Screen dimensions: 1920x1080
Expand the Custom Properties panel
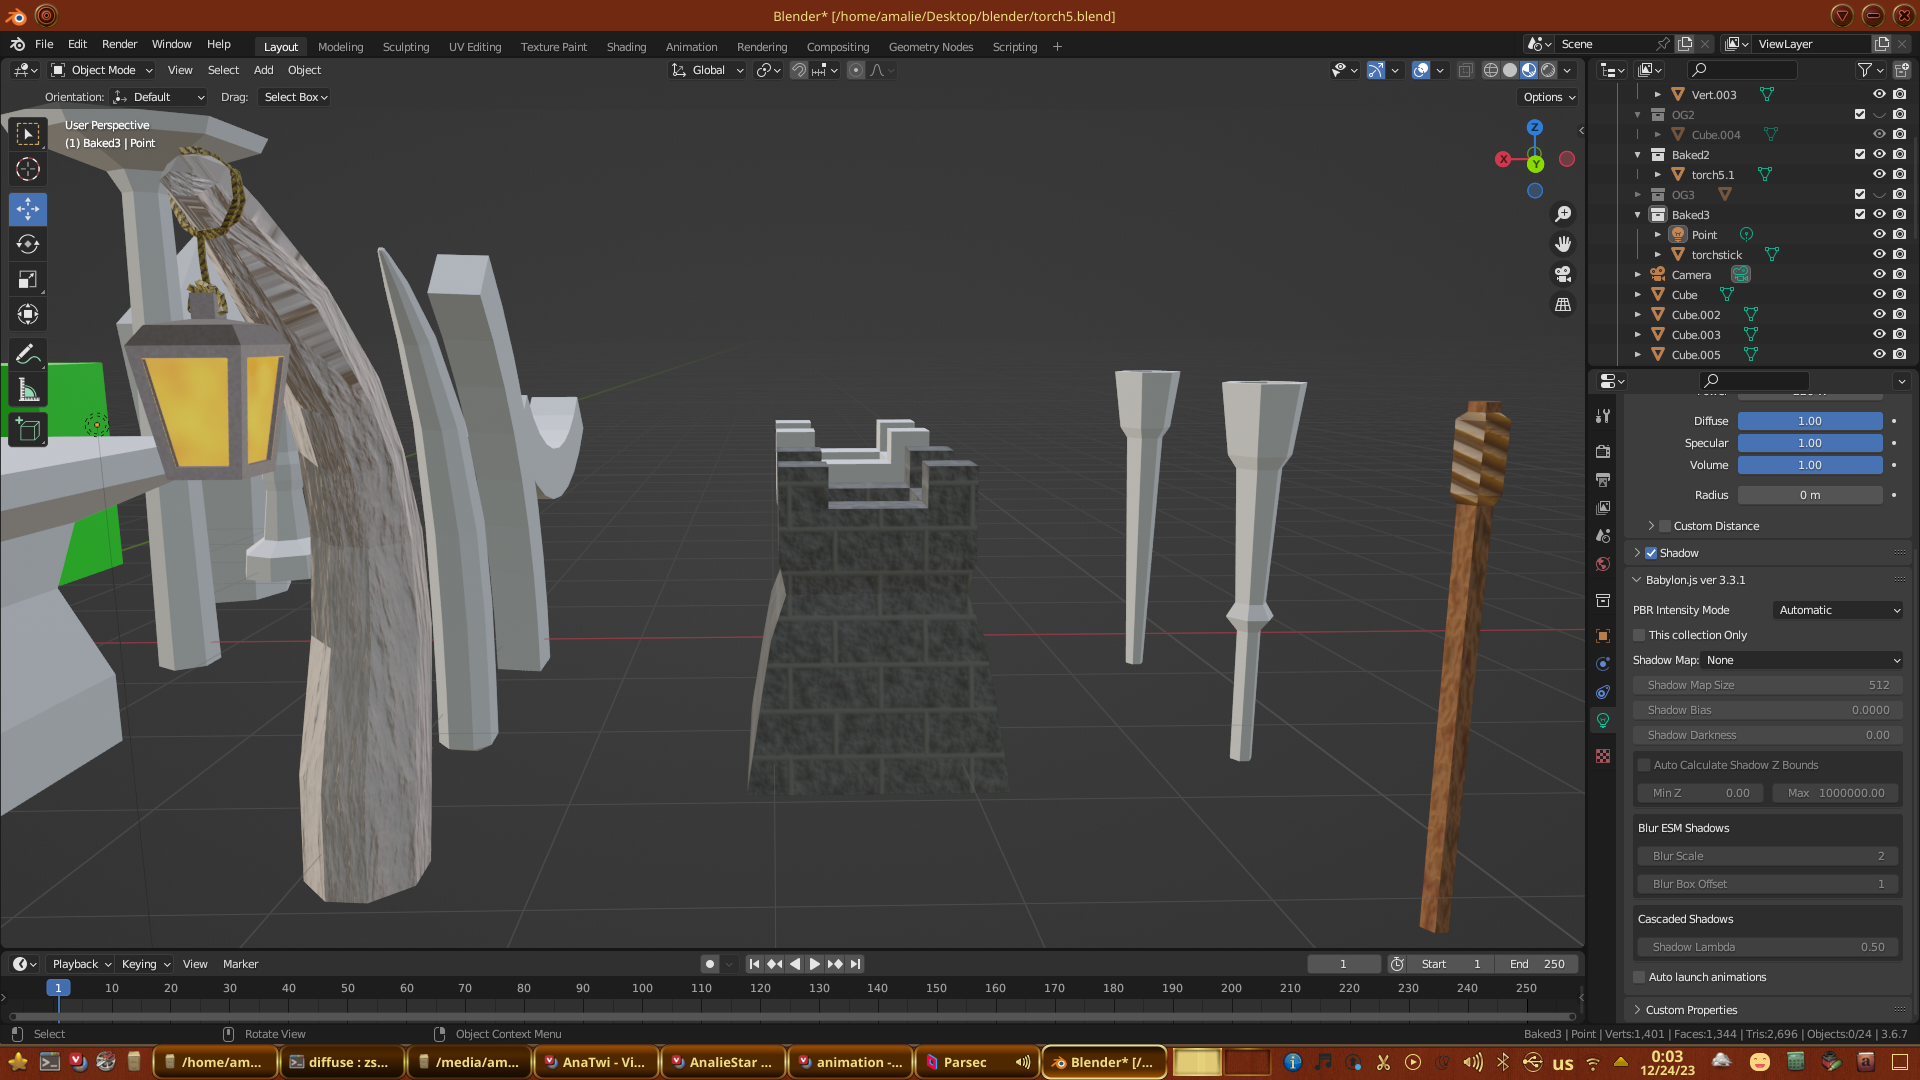click(1691, 1010)
